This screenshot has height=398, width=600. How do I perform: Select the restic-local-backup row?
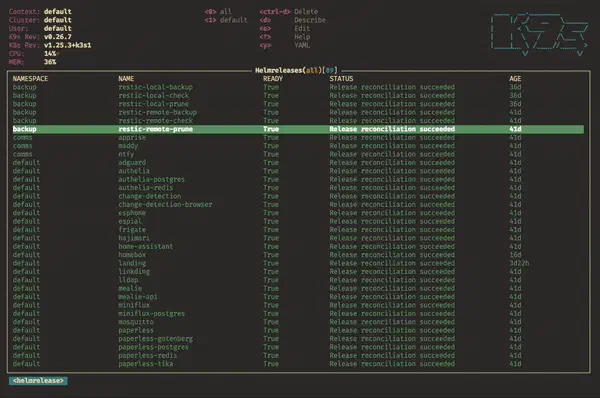click(298, 87)
